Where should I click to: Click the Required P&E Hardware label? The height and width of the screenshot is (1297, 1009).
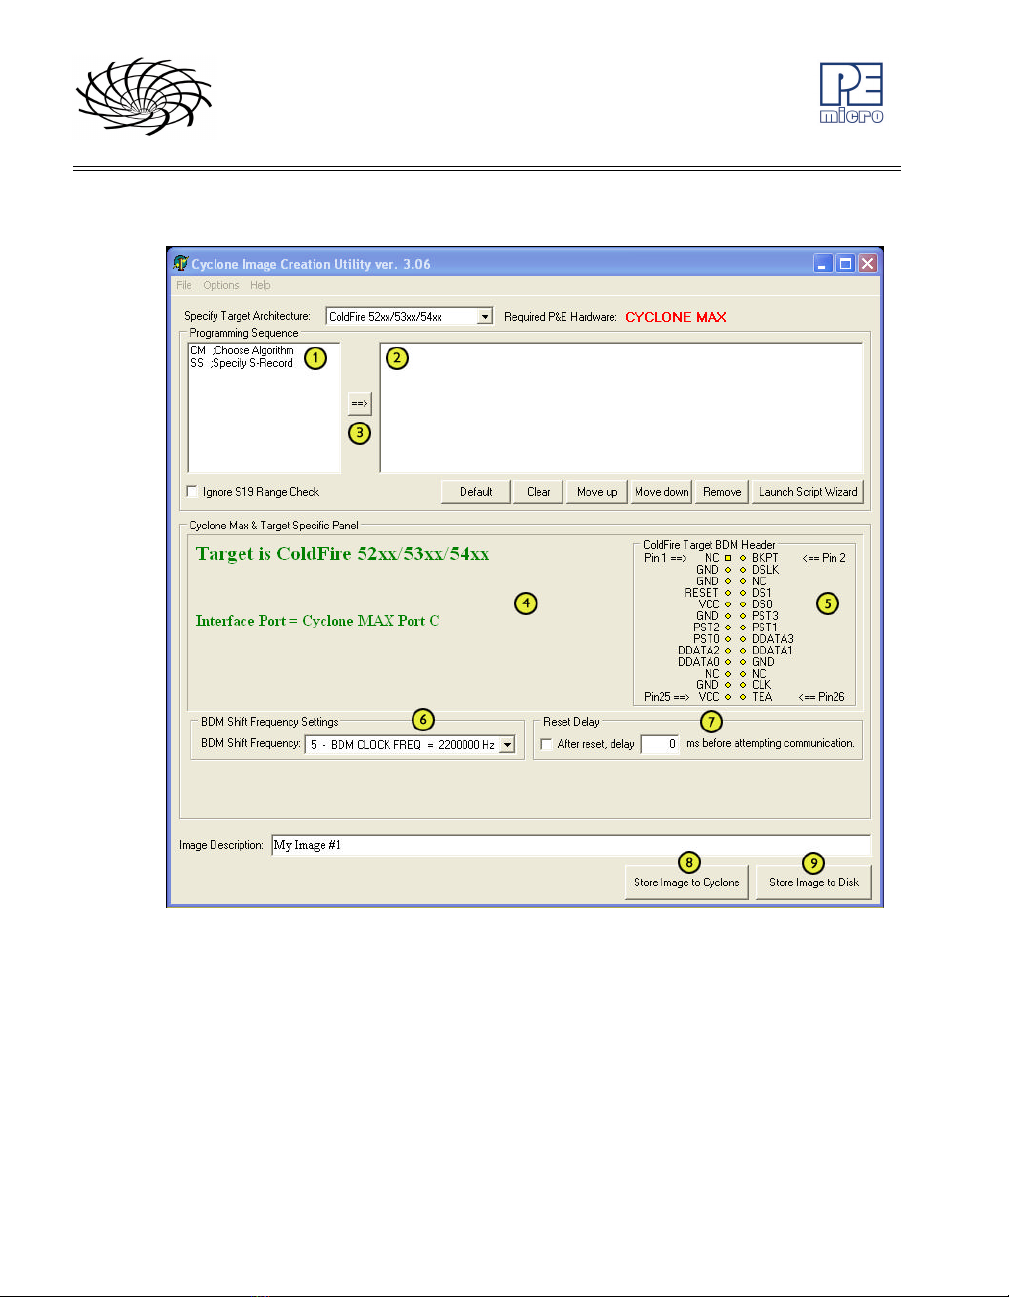(x=560, y=317)
